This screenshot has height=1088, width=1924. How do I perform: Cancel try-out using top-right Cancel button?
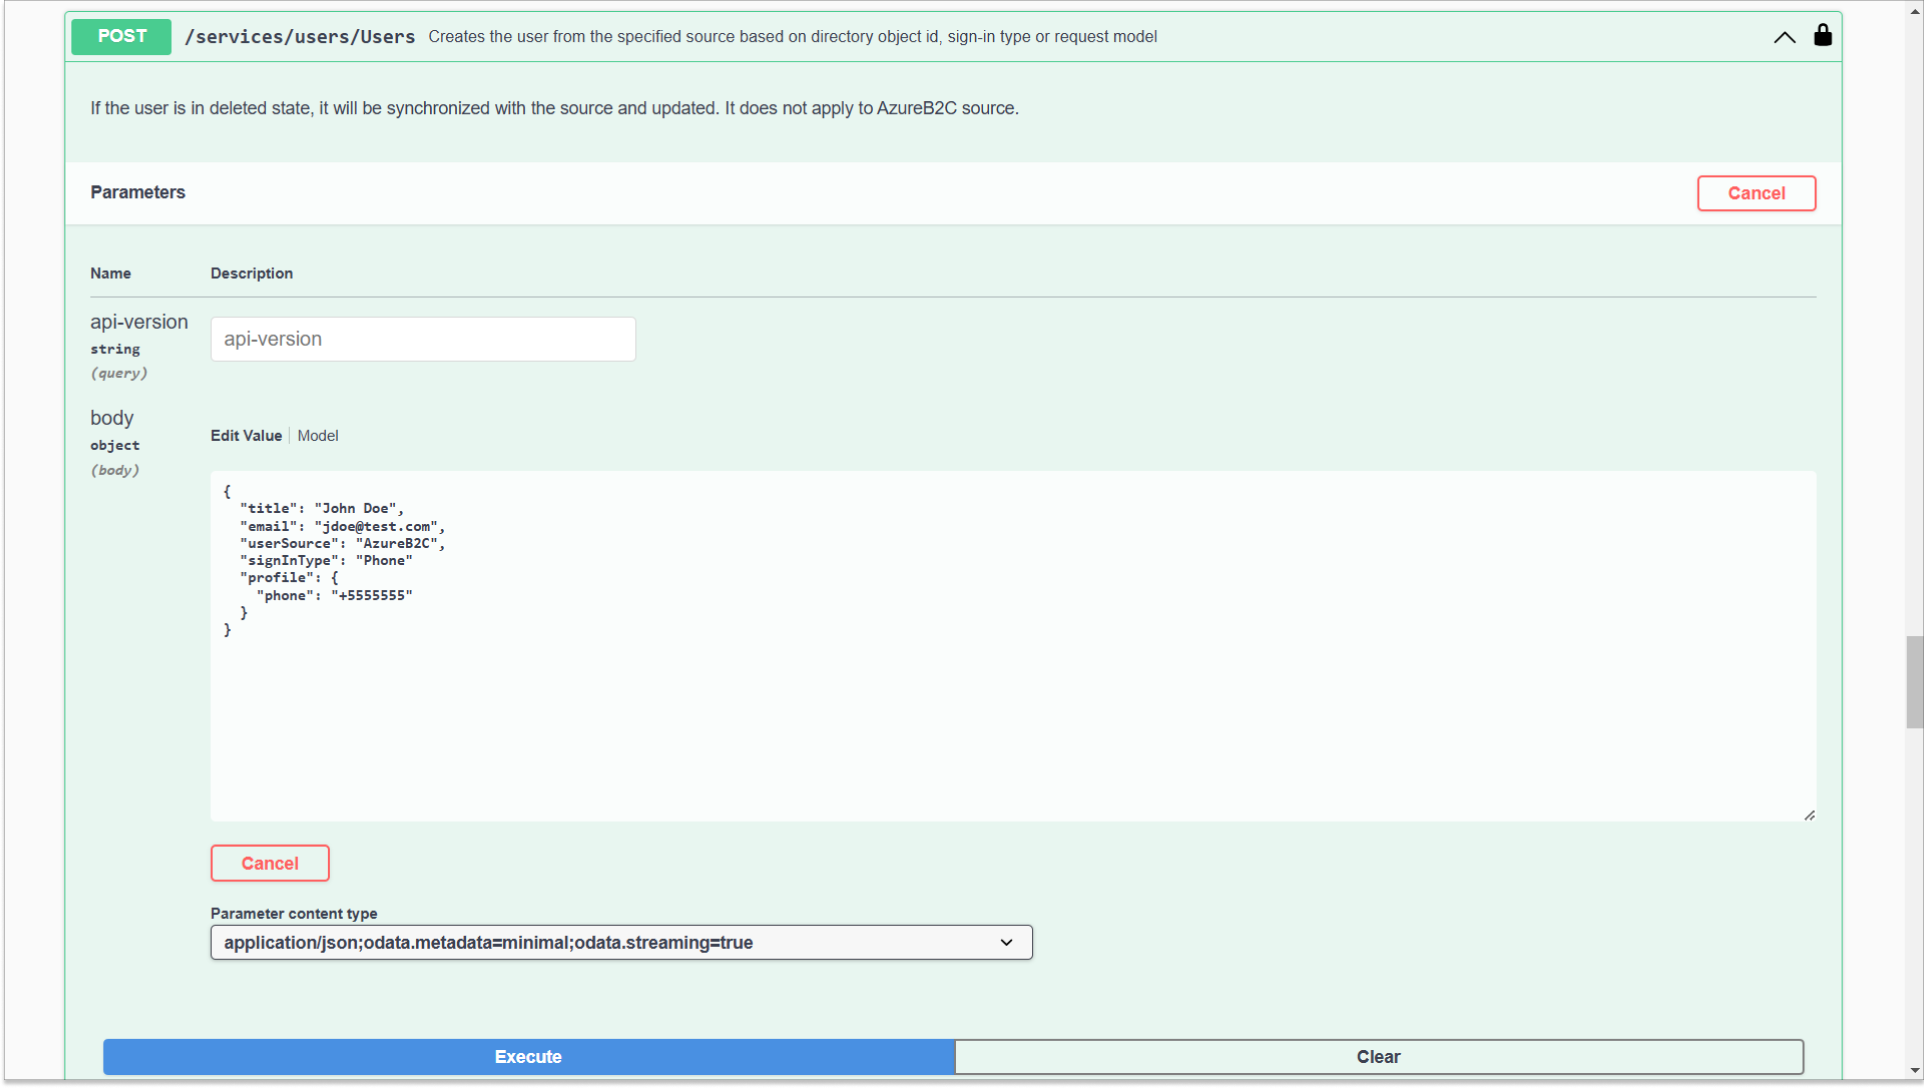(1755, 193)
